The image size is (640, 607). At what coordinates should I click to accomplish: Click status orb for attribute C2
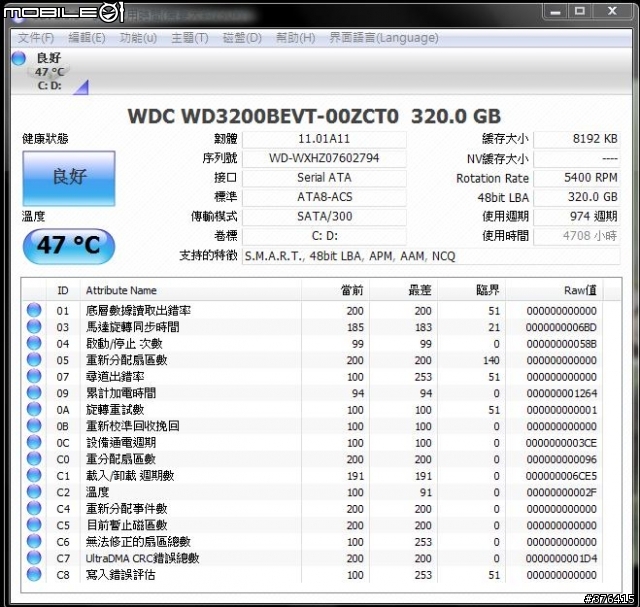pos(34,492)
